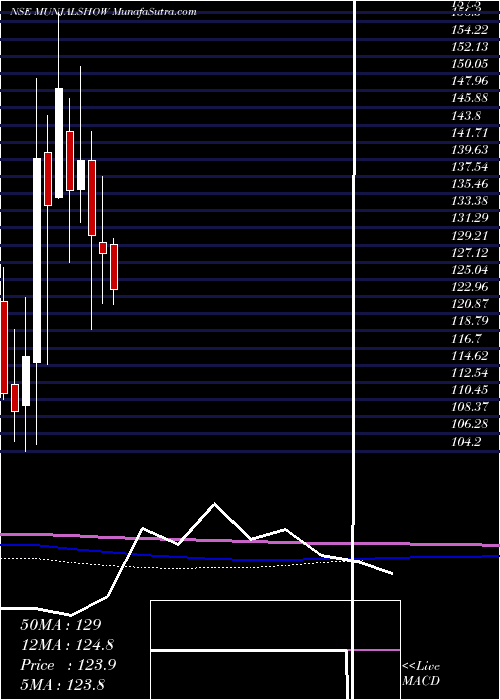500x700 pixels.
Task: Click the 143.8 price axis label
Action: [x=466, y=115]
